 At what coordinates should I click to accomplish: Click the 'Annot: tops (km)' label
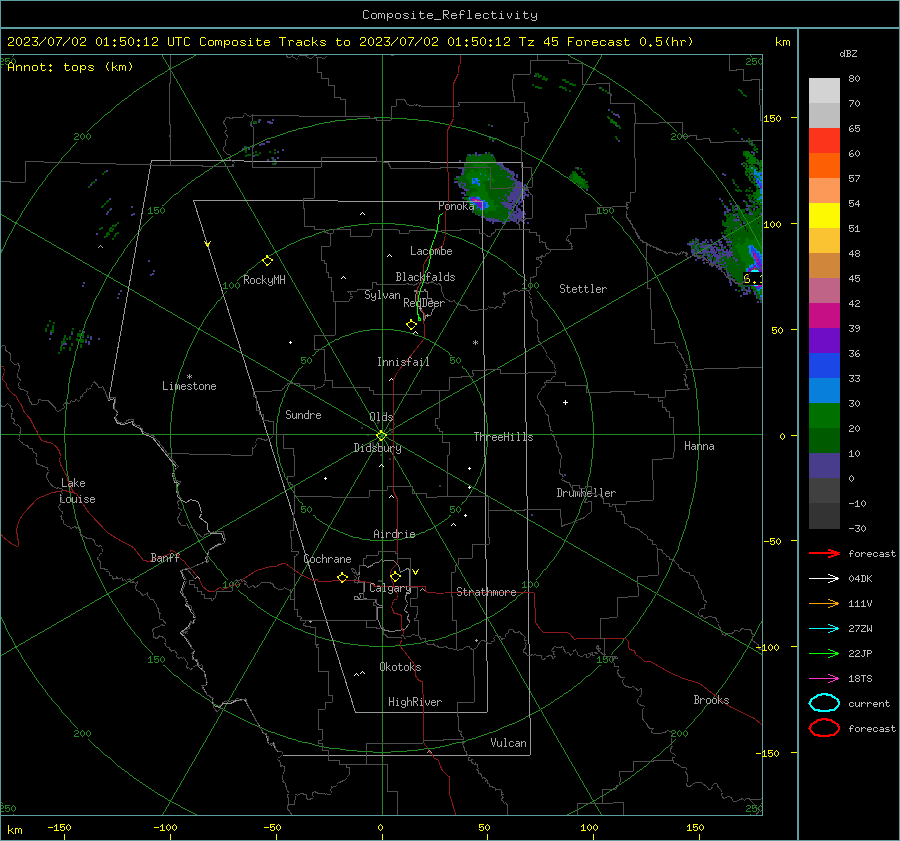click(x=70, y=67)
